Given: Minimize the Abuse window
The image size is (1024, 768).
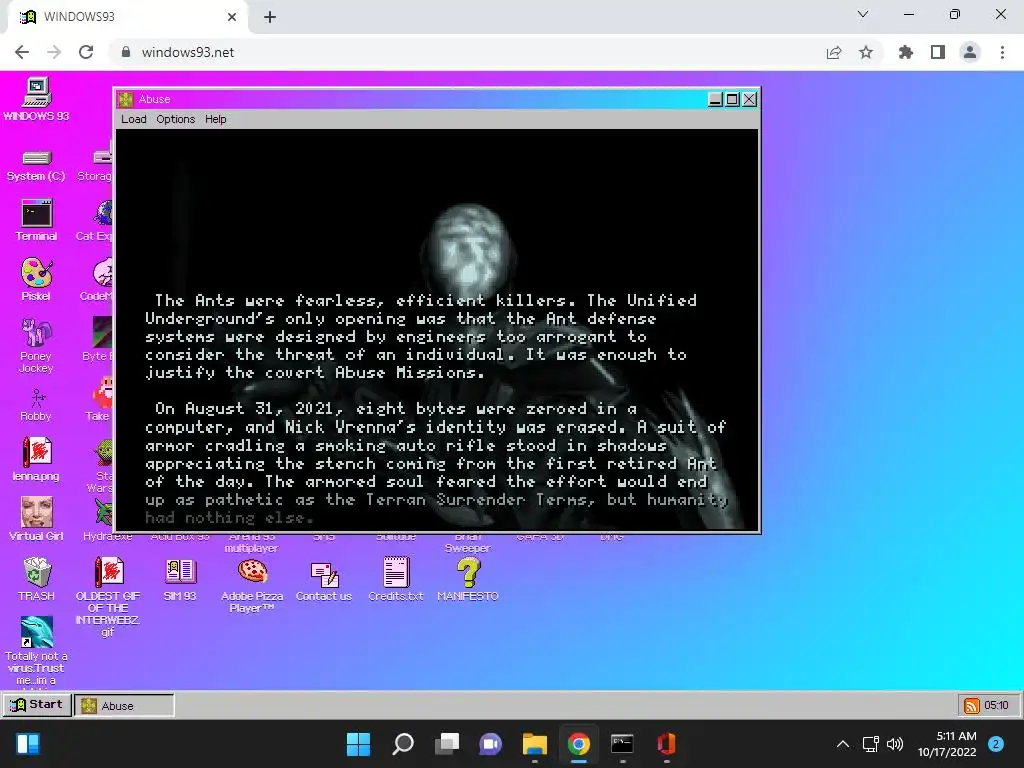Looking at the screenshot, I should [716, 99].
